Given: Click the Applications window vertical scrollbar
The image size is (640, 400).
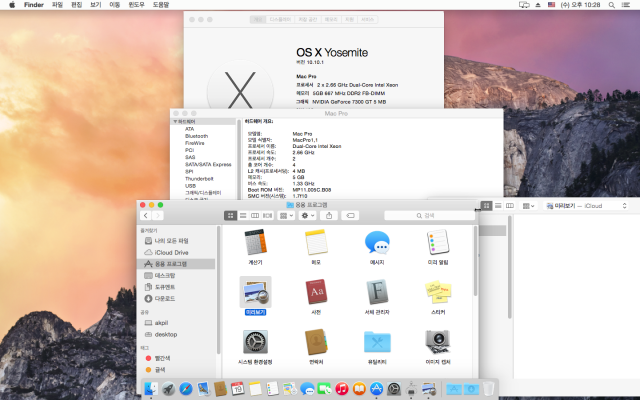Looking at the screenshot, I should click(x=475, y=261).
